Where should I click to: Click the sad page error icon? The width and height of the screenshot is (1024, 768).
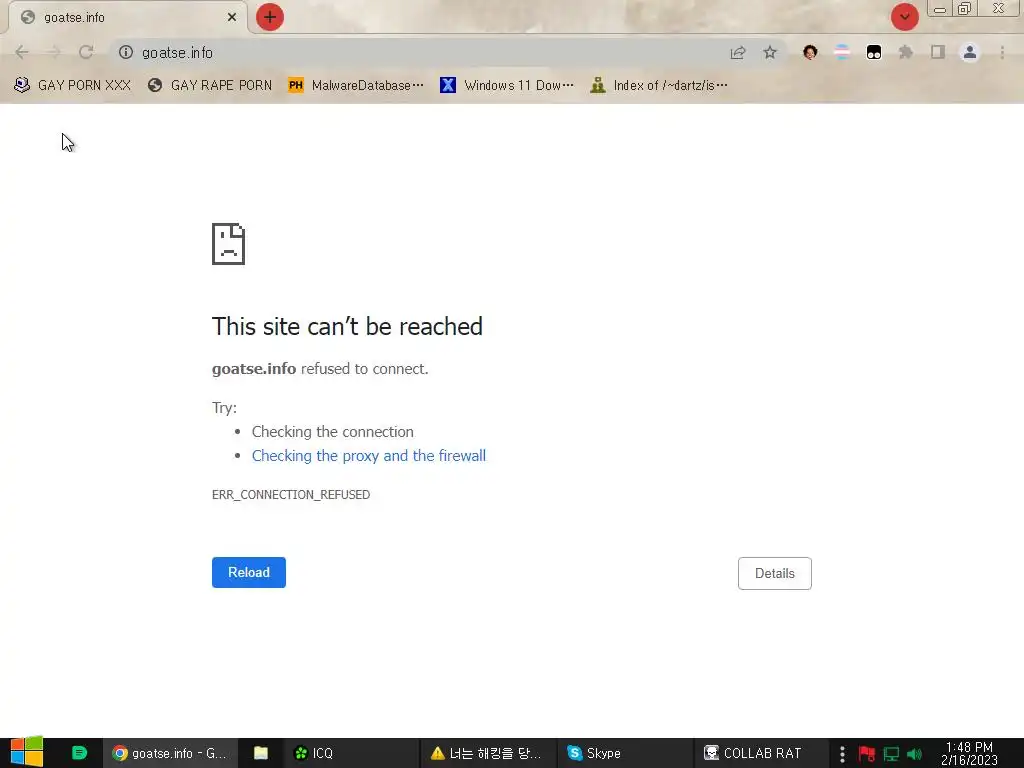(229, 244)
